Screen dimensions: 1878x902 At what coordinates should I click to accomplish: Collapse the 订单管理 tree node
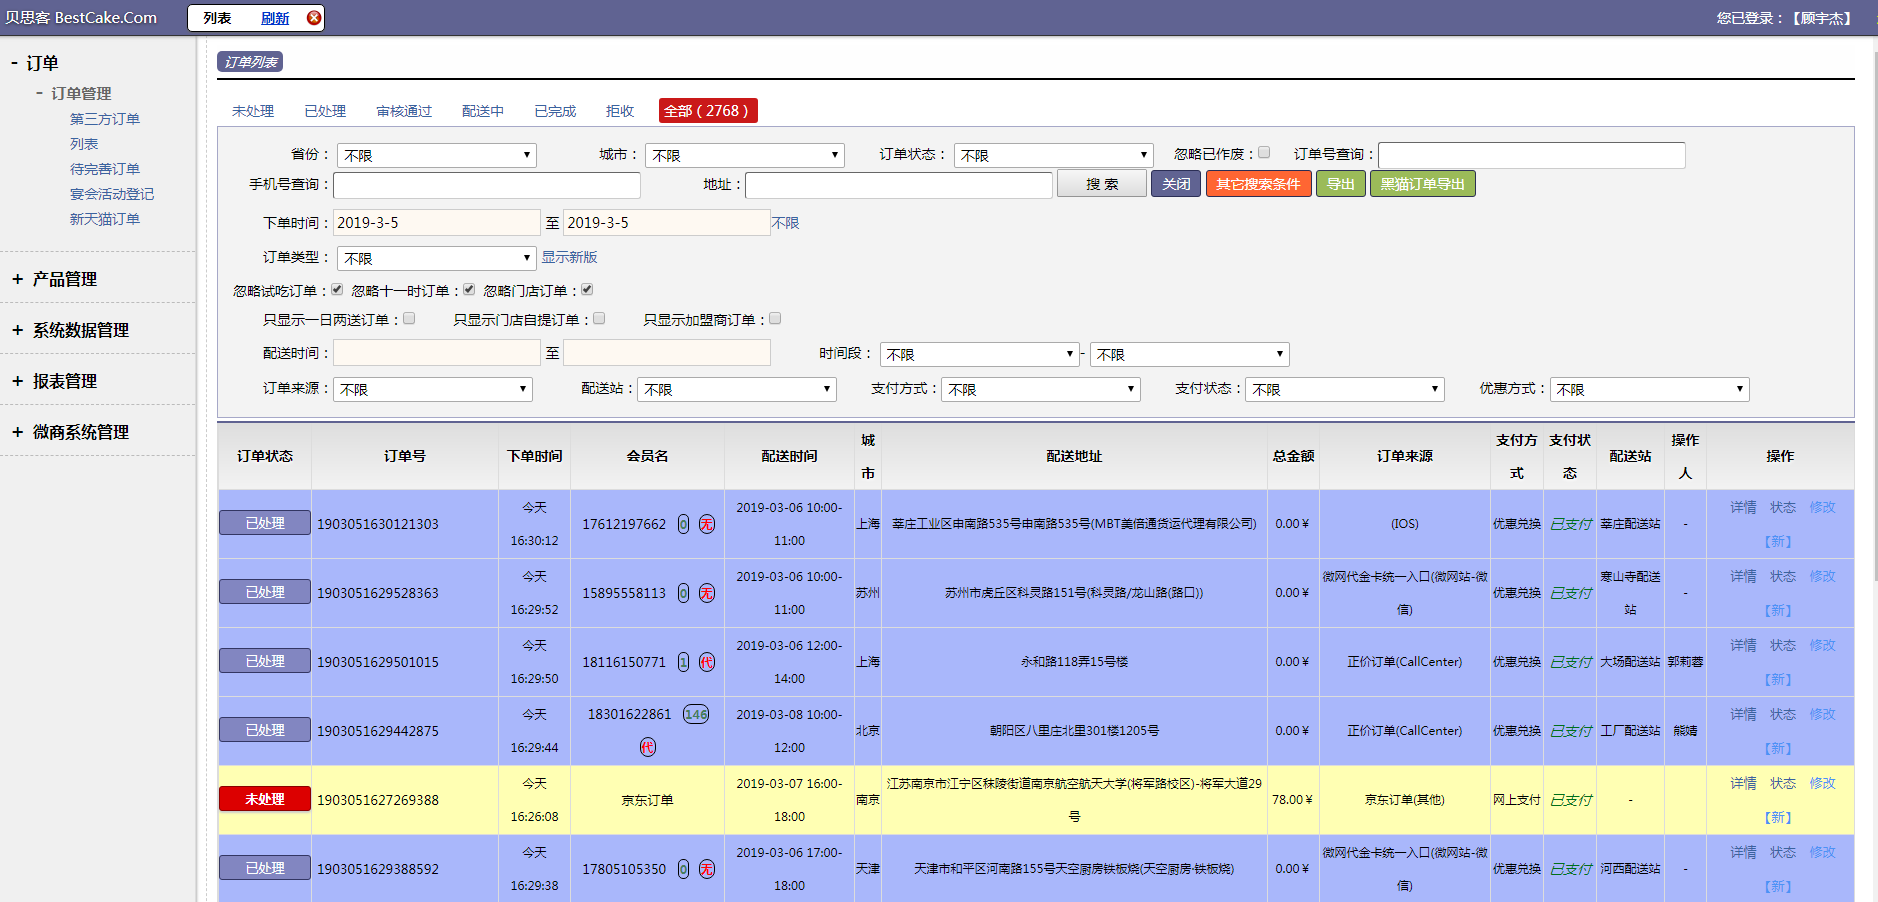[x=39, y=93]
